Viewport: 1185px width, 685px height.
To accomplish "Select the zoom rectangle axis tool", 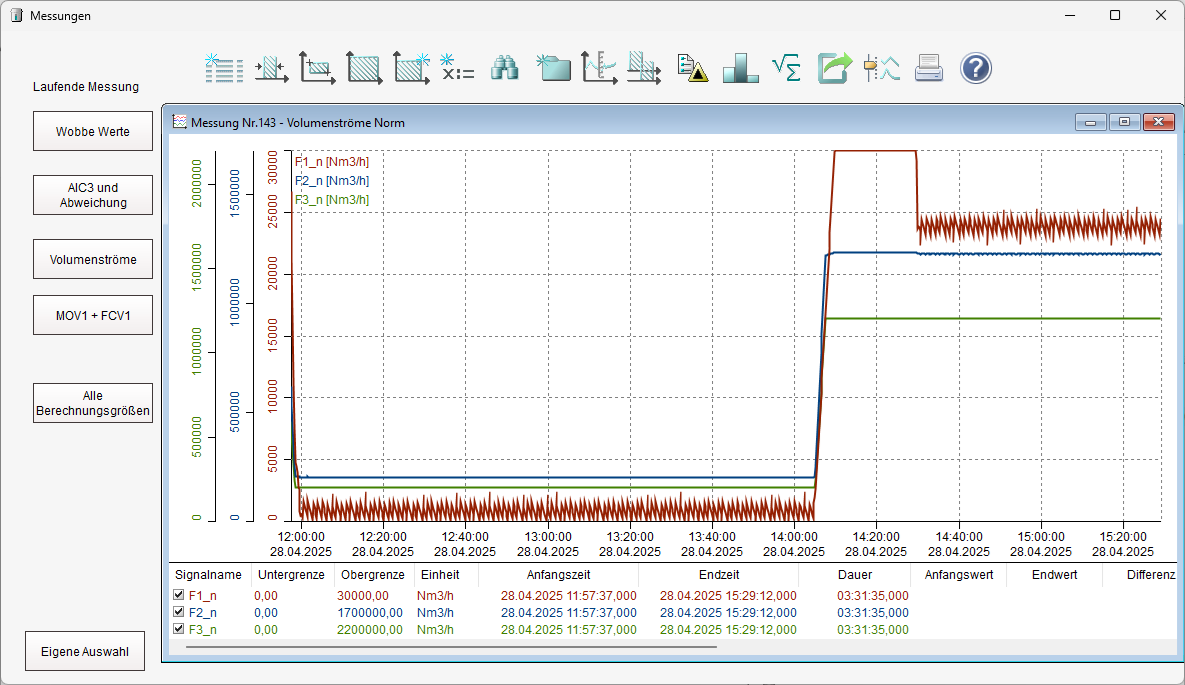I will coord(317,68).
